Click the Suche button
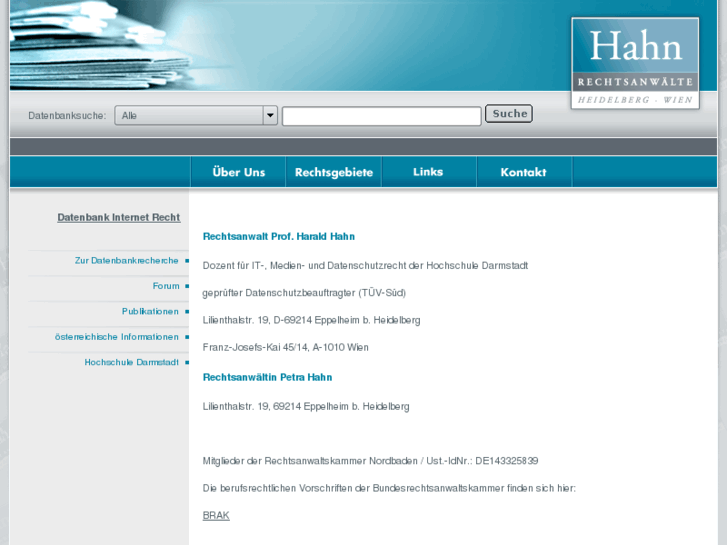Screen dimensions: 727x545 click(x=509, y=114)
